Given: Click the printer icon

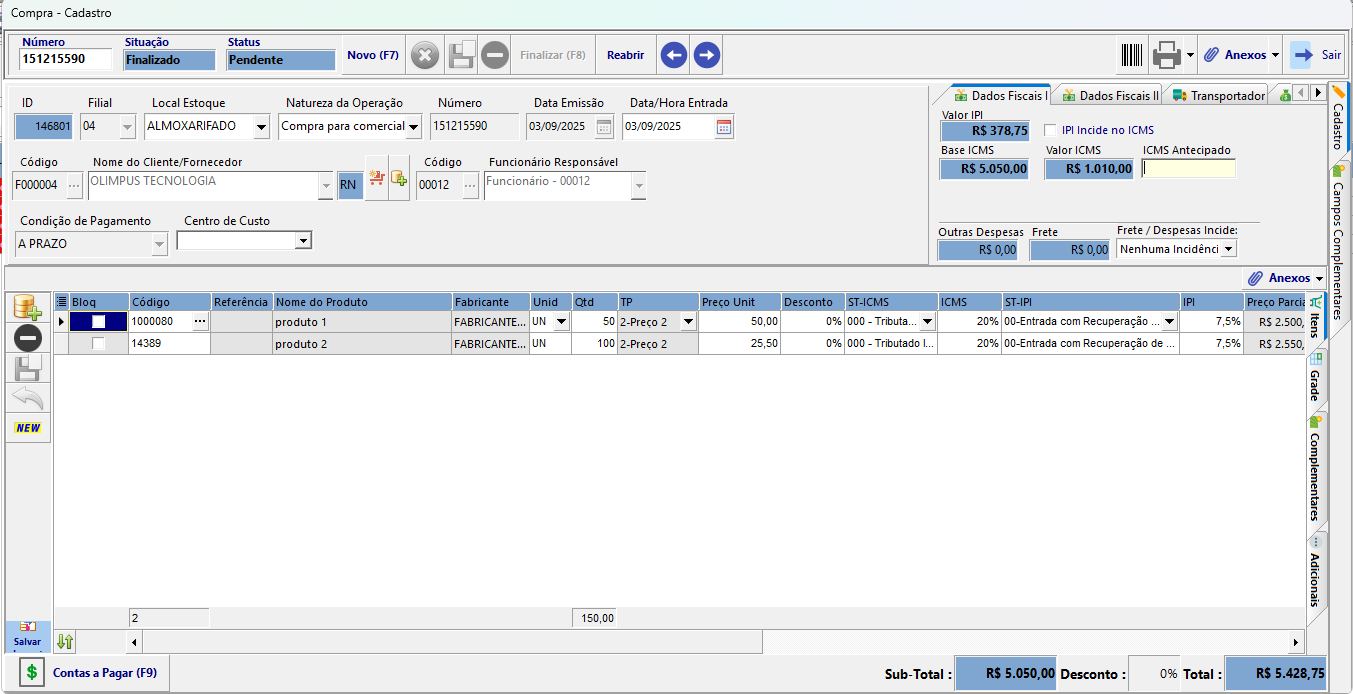Looking at the screenshot, I should coord(1166,55).
